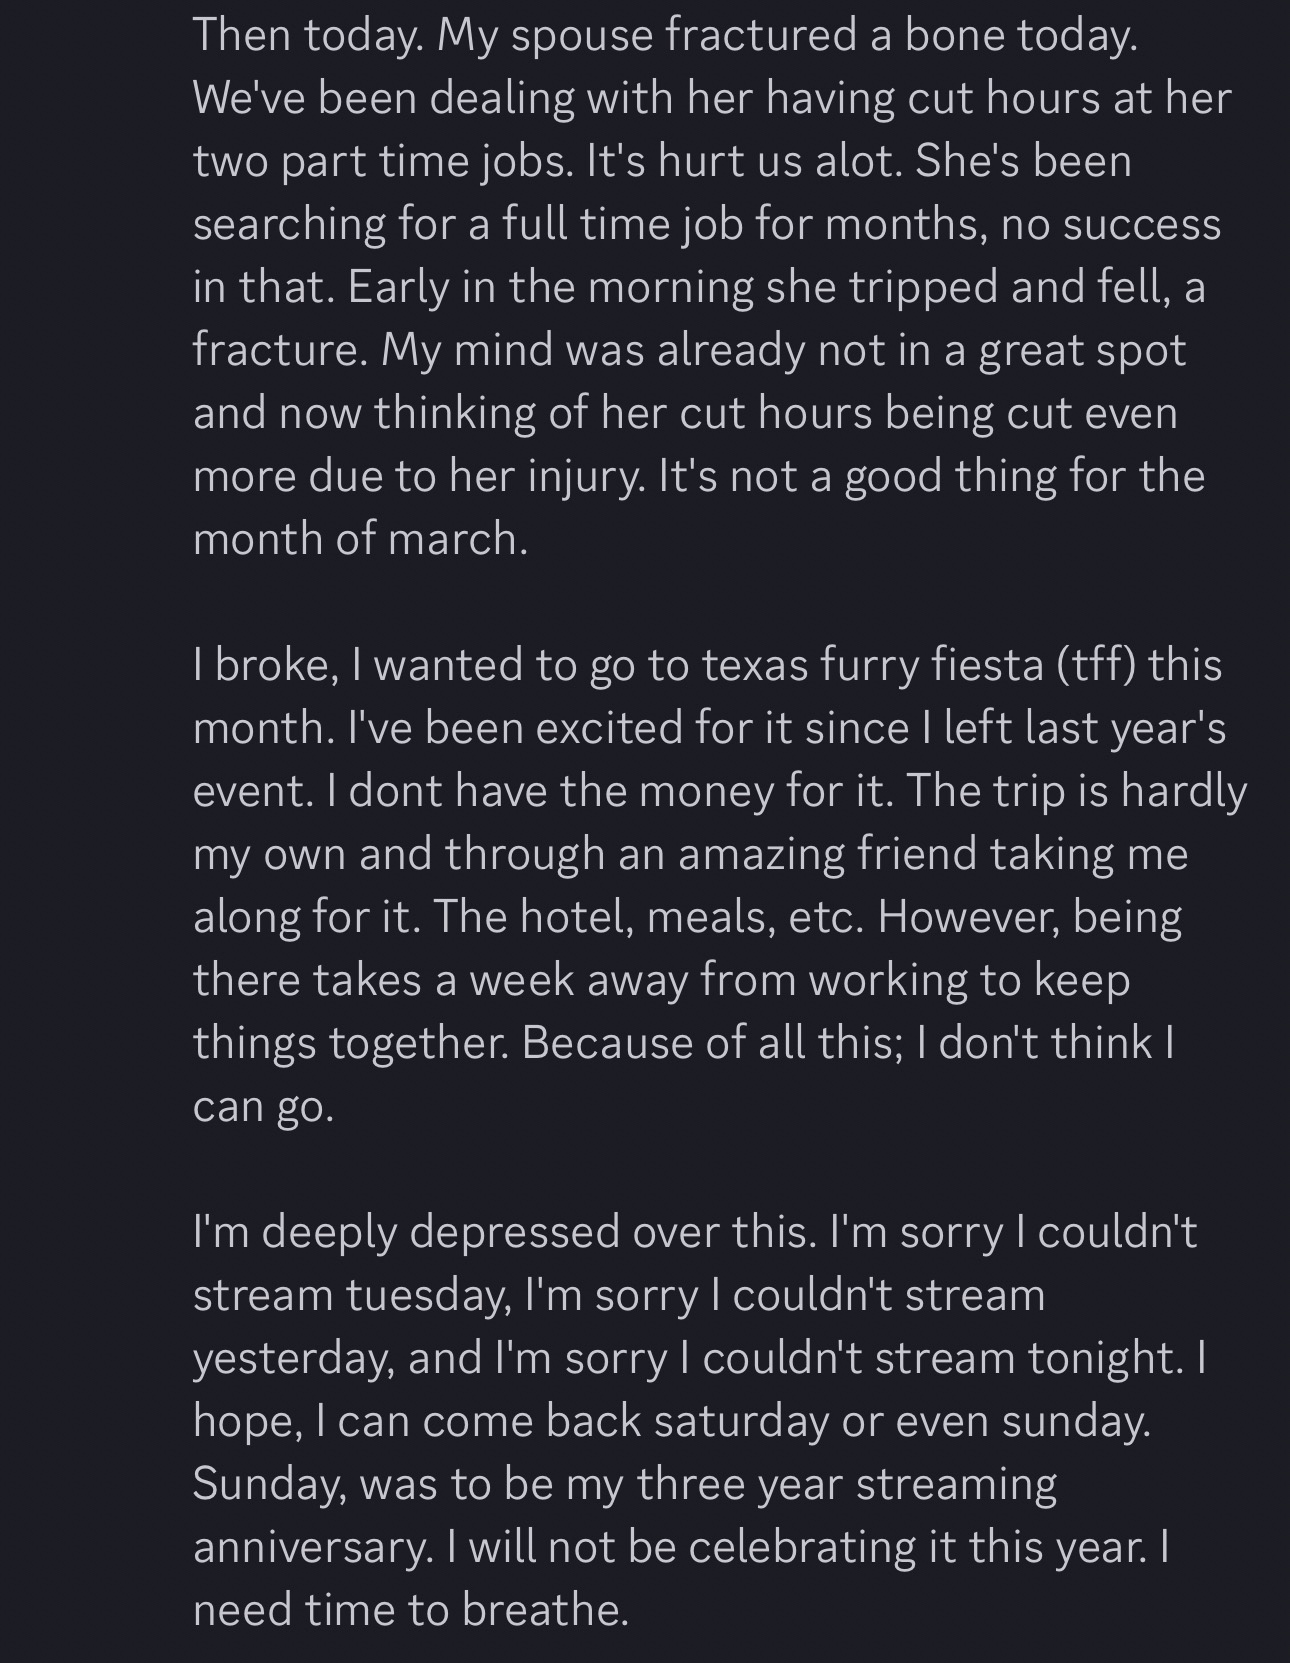1290x1663 pixels.
Task: Click the word "searching" in first paragraph
Action: [x=289, y=224]
